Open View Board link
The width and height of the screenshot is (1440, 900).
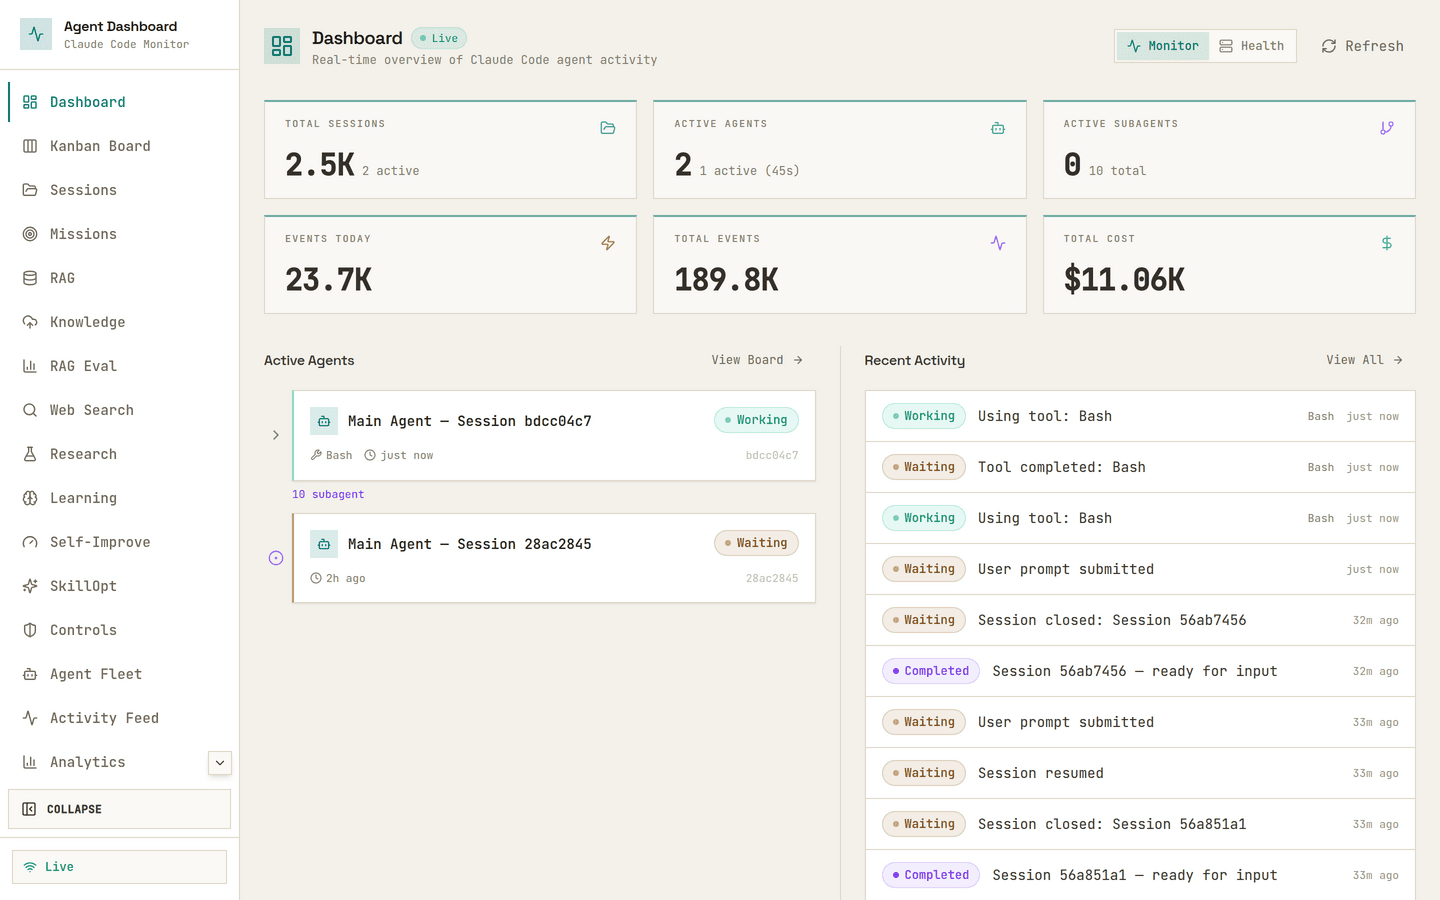point(757,360)
